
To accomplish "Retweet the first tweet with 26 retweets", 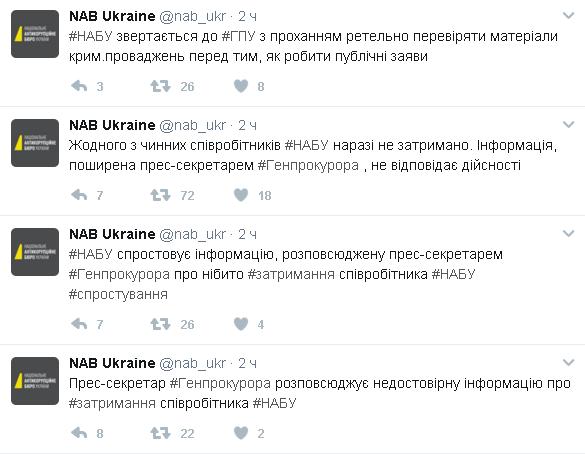I will [160, 86].
